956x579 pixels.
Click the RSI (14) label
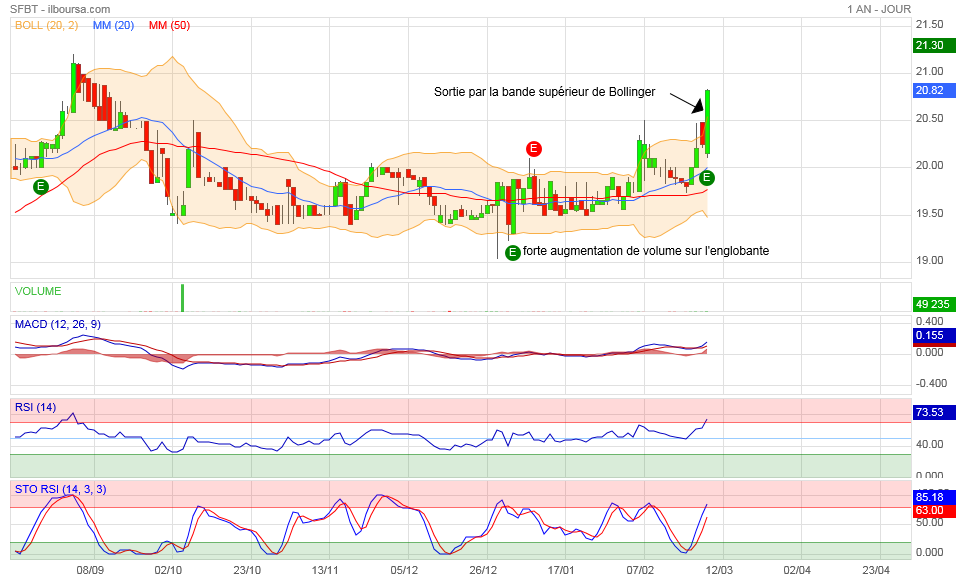pyautogui.click(x=35, y=407)
